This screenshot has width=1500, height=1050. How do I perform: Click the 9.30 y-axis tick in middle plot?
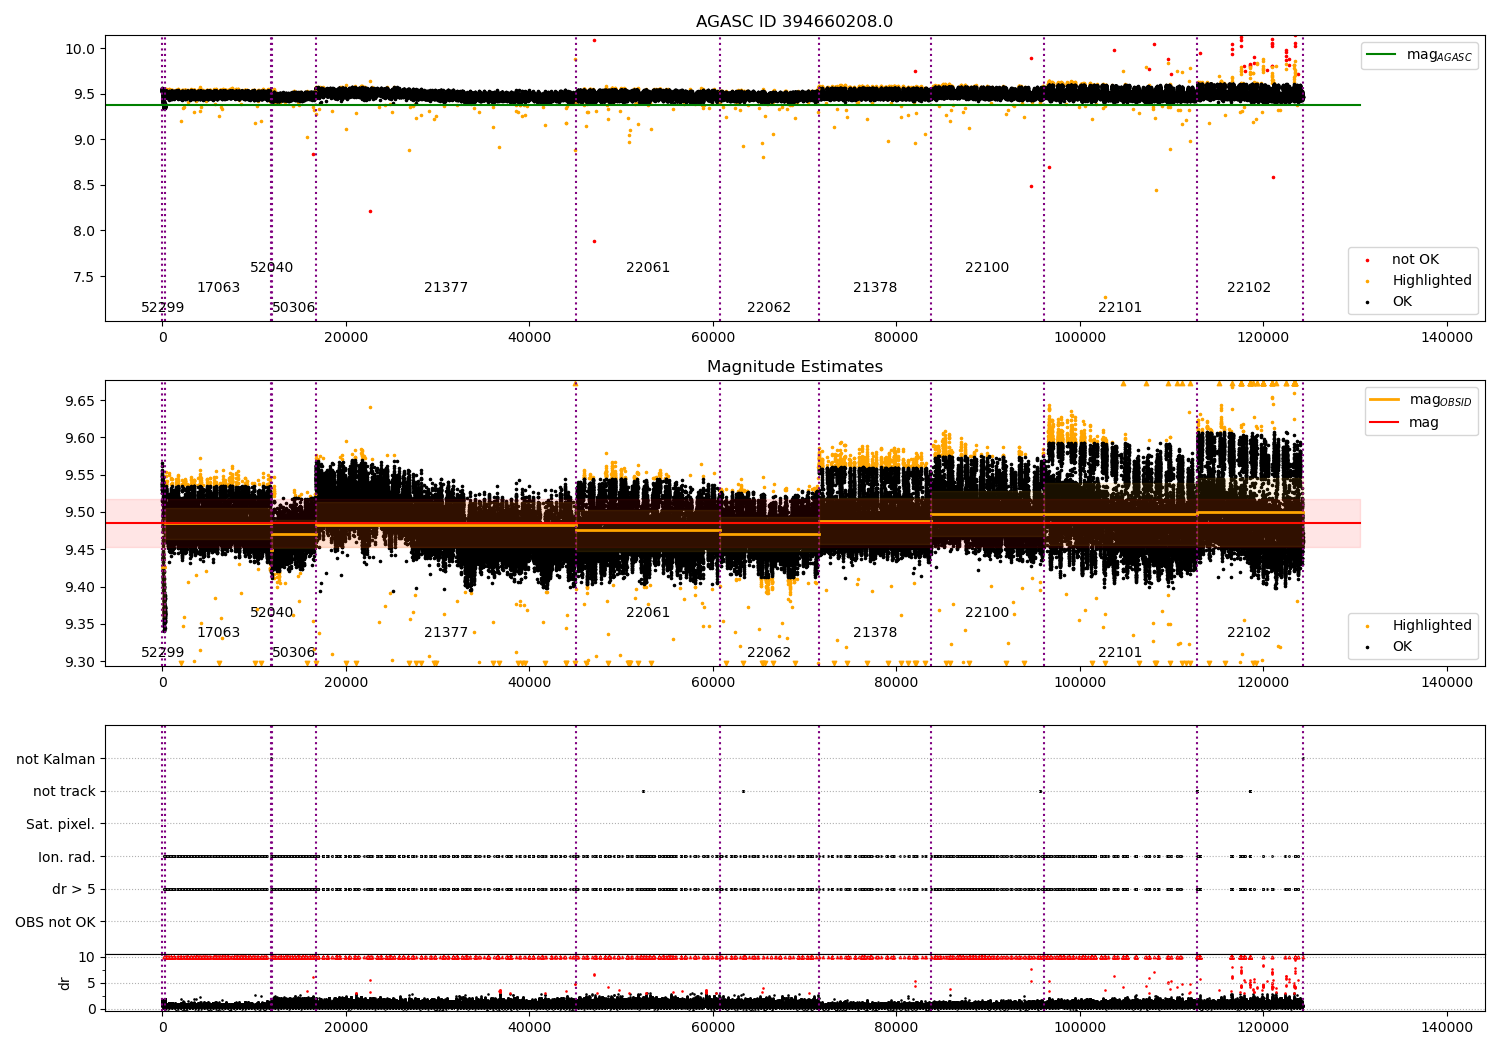[78, 662]
